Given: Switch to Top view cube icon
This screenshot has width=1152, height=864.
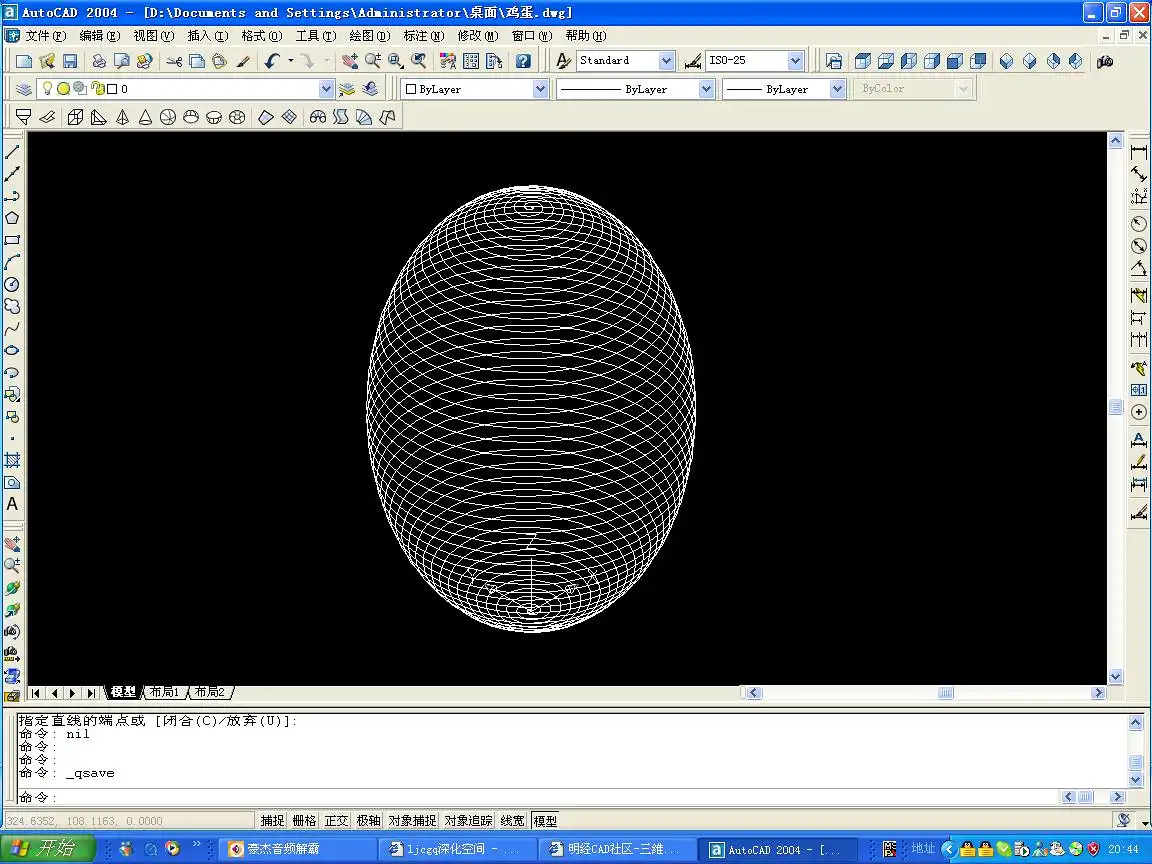Looking at the screenshot, I should 863,61.
